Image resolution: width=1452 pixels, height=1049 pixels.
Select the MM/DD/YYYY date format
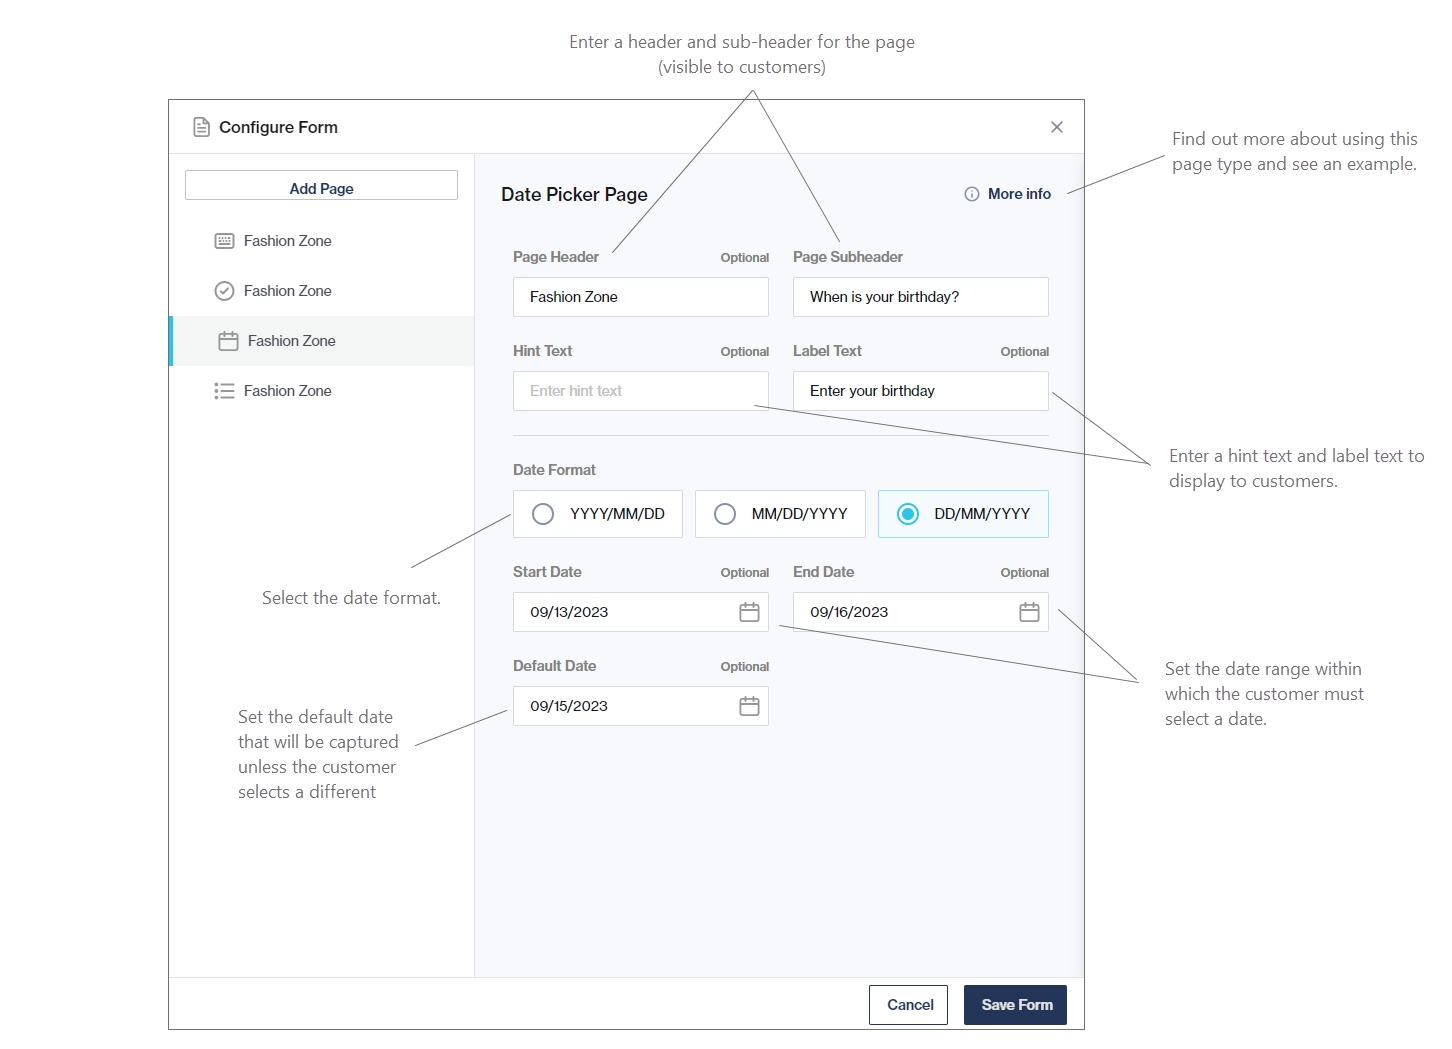pos(725,514)
